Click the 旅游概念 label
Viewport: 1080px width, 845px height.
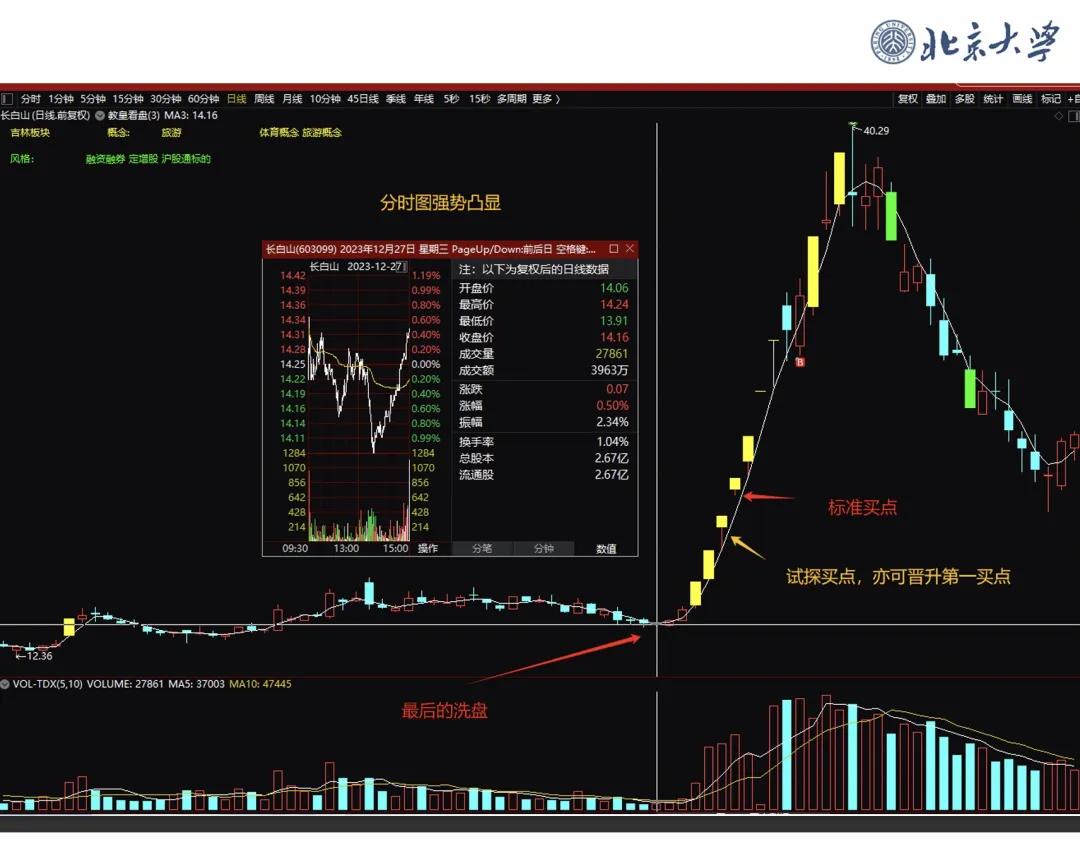(322, 133)
